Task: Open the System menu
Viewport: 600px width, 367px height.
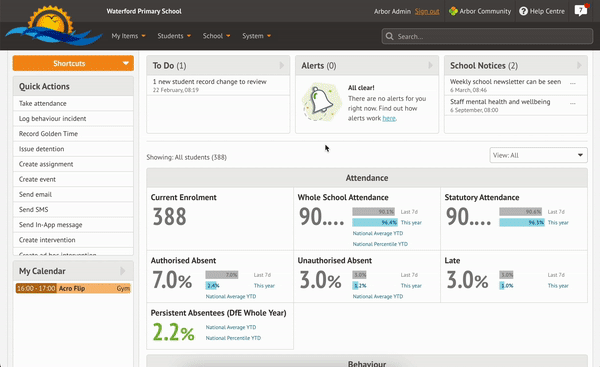Action: tap(256, 36)
